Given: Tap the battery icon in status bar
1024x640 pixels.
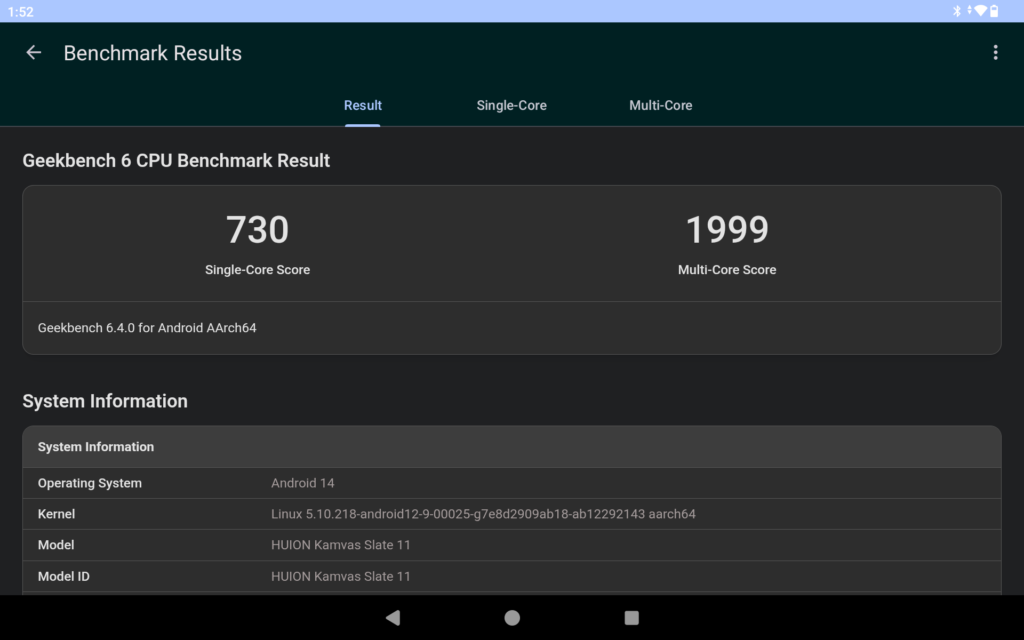Looking at the screenshot, I should [994, 11].
